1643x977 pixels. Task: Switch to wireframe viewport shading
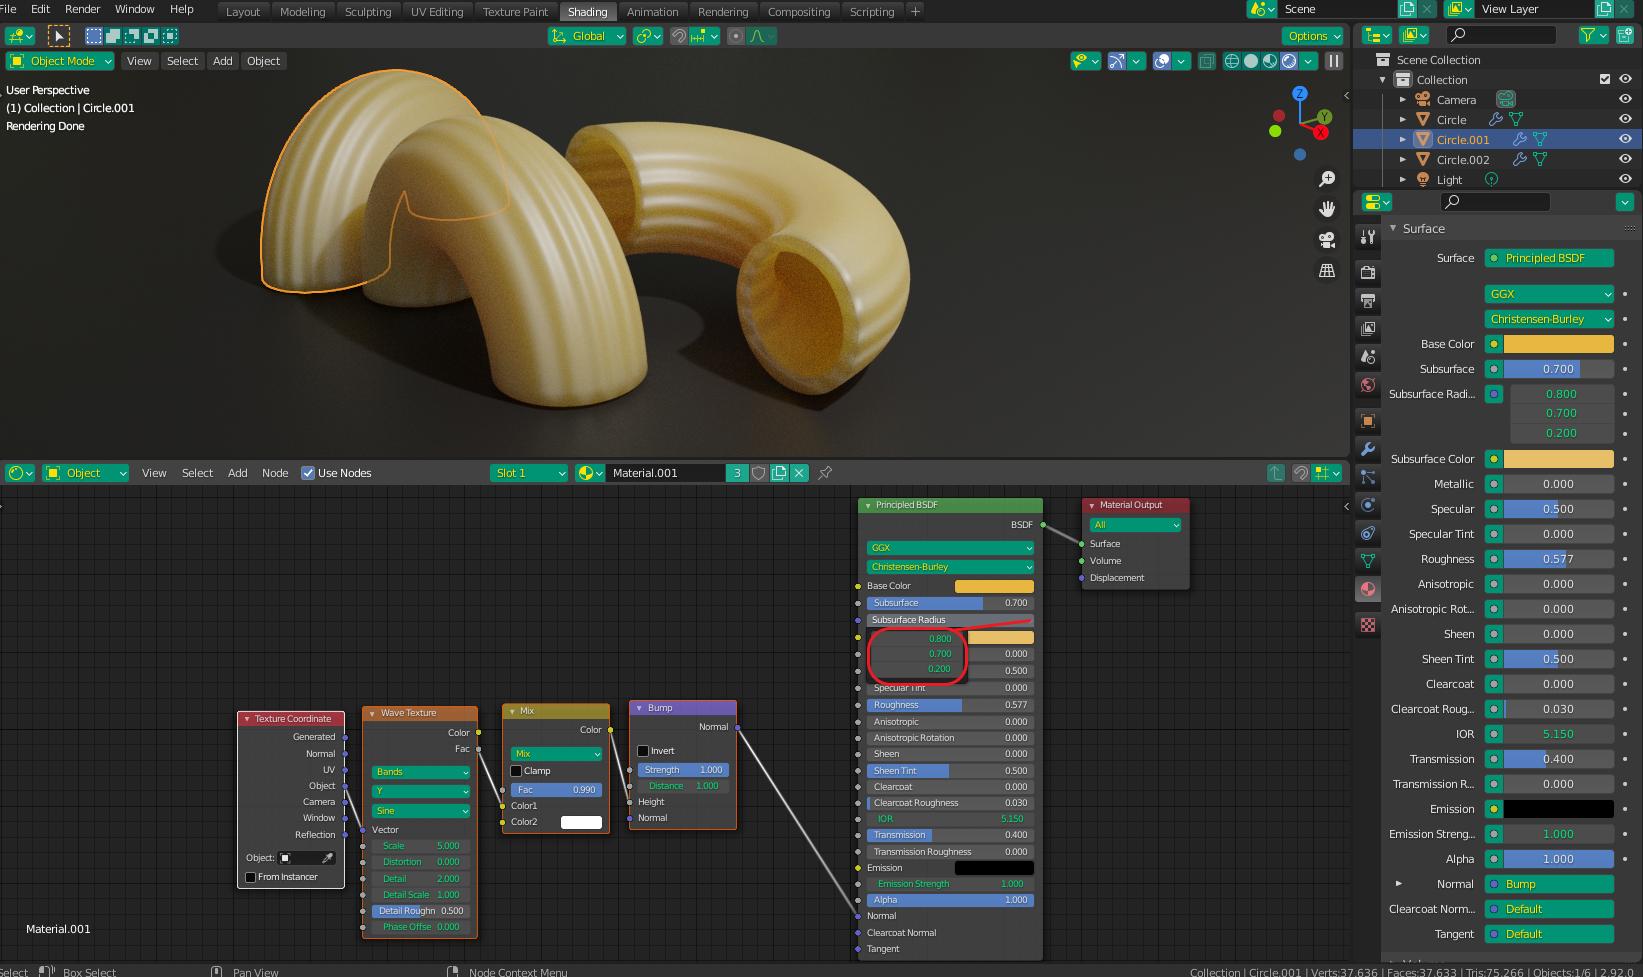[1232, 61]
